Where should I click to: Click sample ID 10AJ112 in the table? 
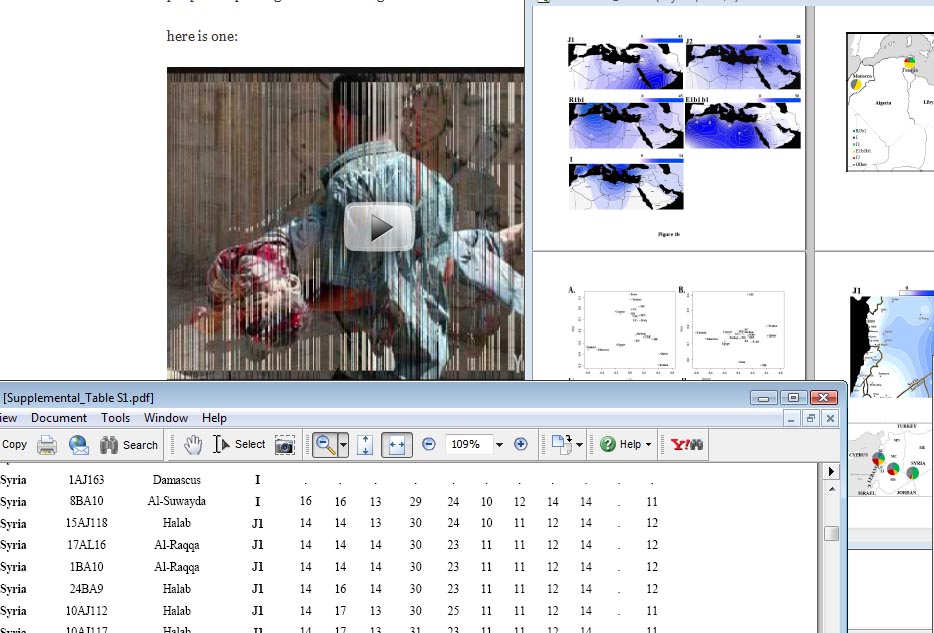tap(86, 611)
